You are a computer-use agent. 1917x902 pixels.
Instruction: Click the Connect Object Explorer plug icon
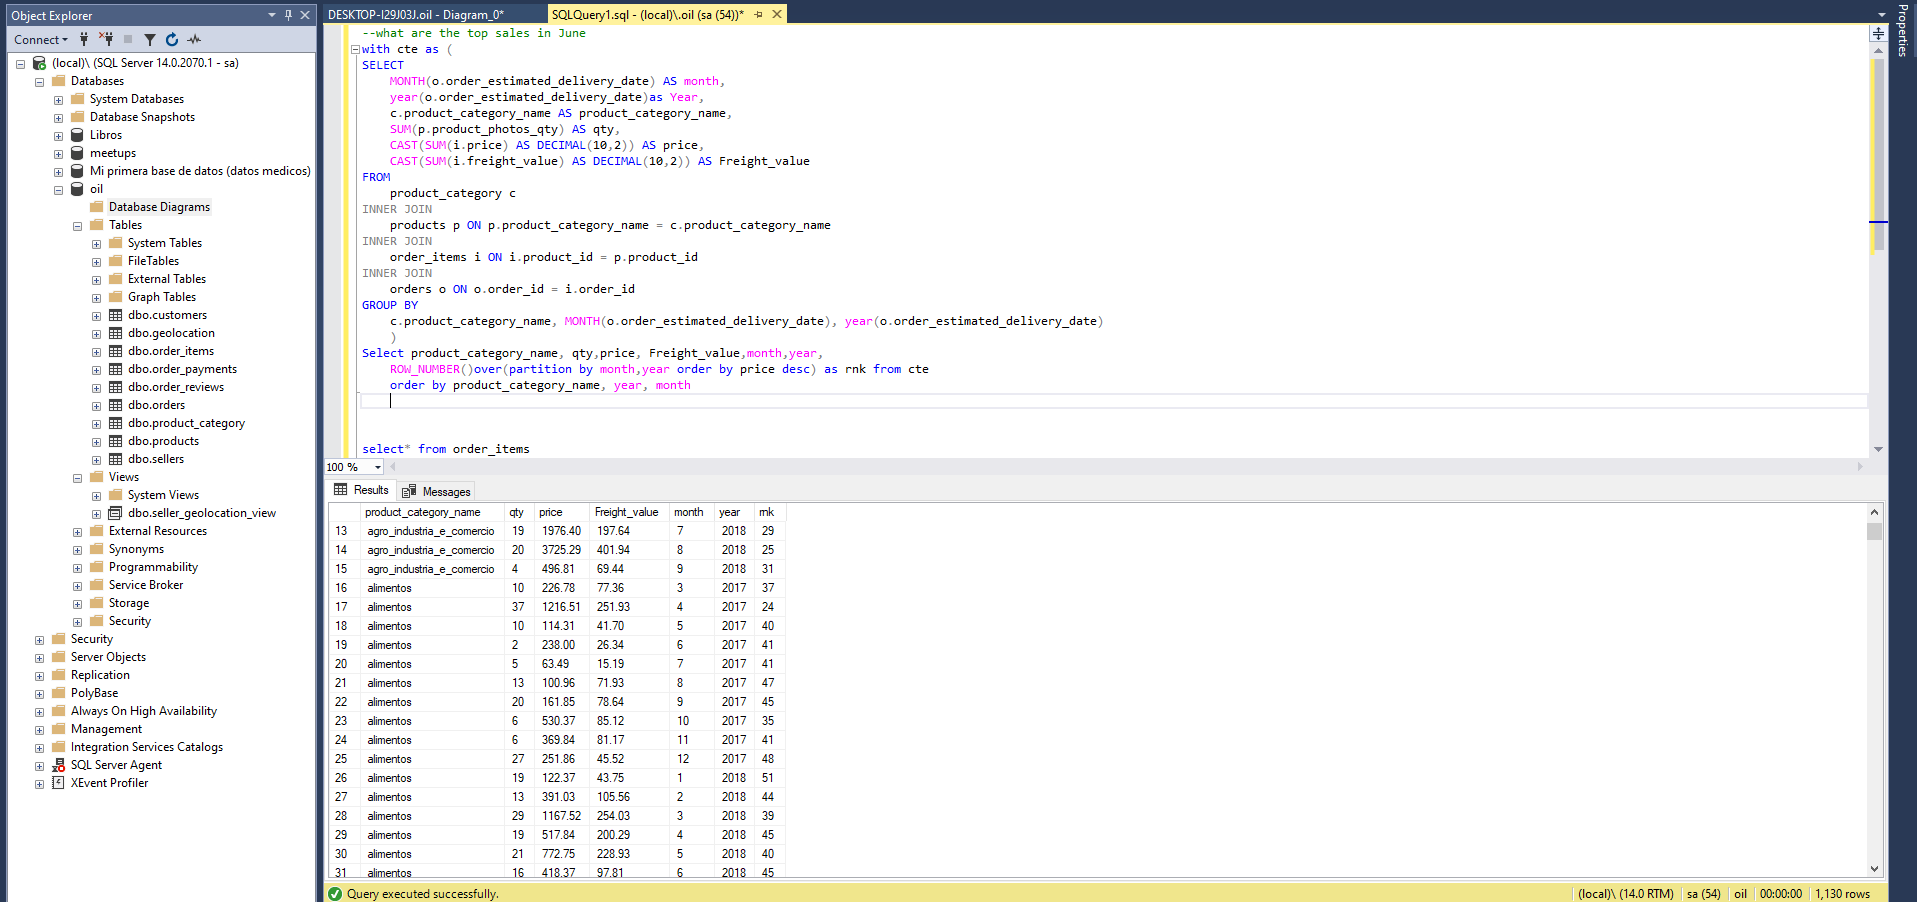(x=84, y=39)
